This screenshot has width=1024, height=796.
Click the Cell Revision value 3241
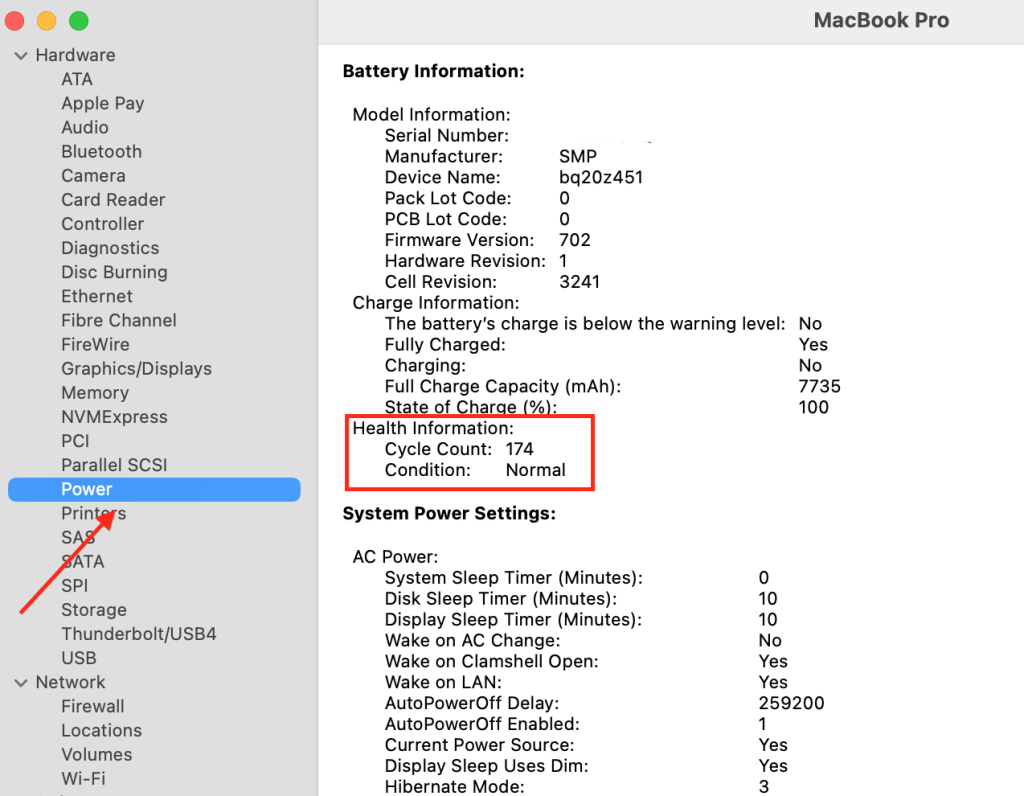(x=579, y=282)
